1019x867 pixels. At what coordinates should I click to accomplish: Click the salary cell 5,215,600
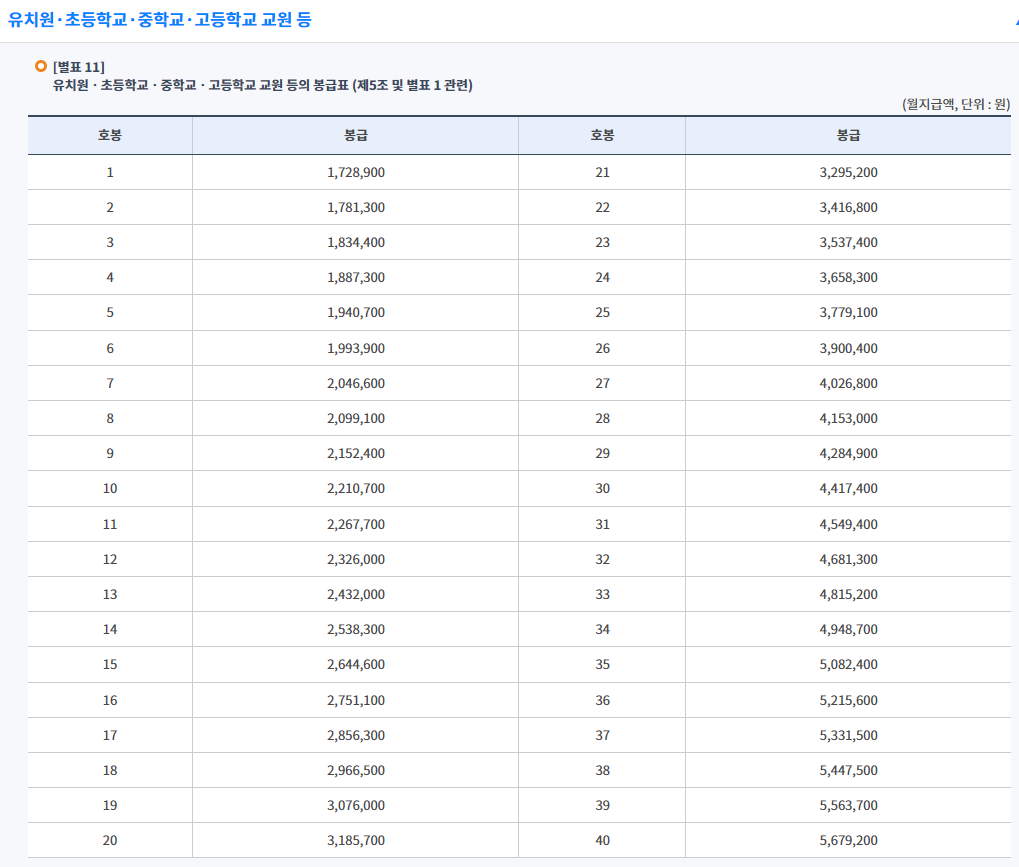click(x=848, y=701)
